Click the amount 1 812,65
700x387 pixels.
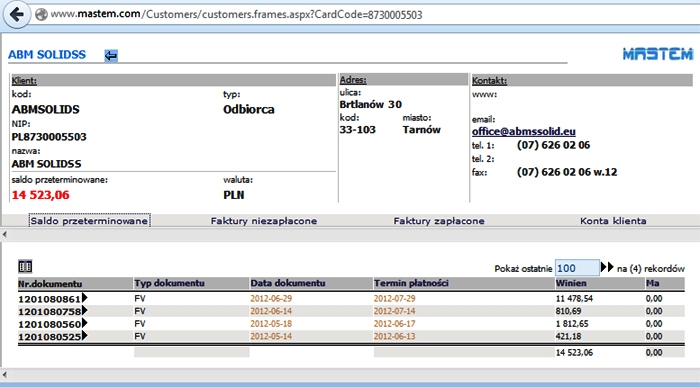(572, 323)
